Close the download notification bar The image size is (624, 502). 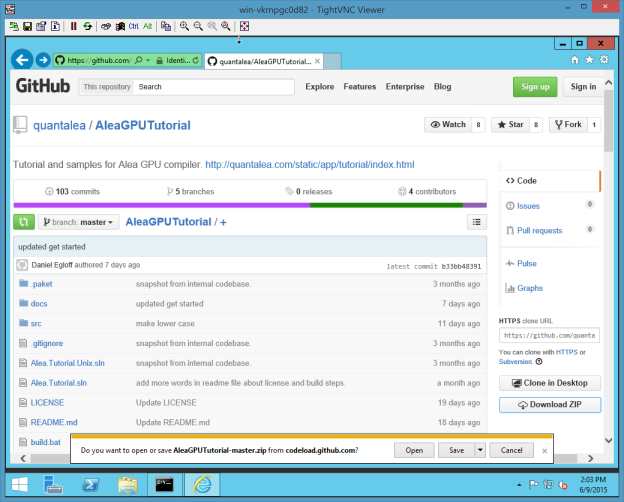[544, 451]
